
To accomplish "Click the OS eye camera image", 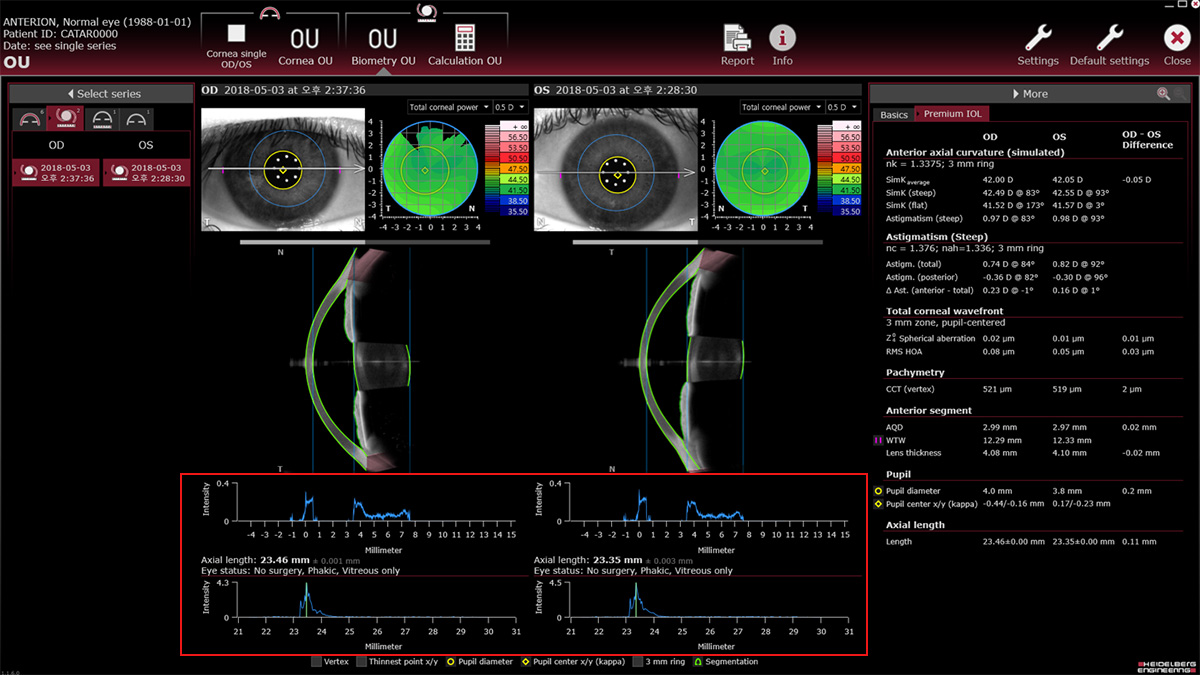I will point(616,169).
